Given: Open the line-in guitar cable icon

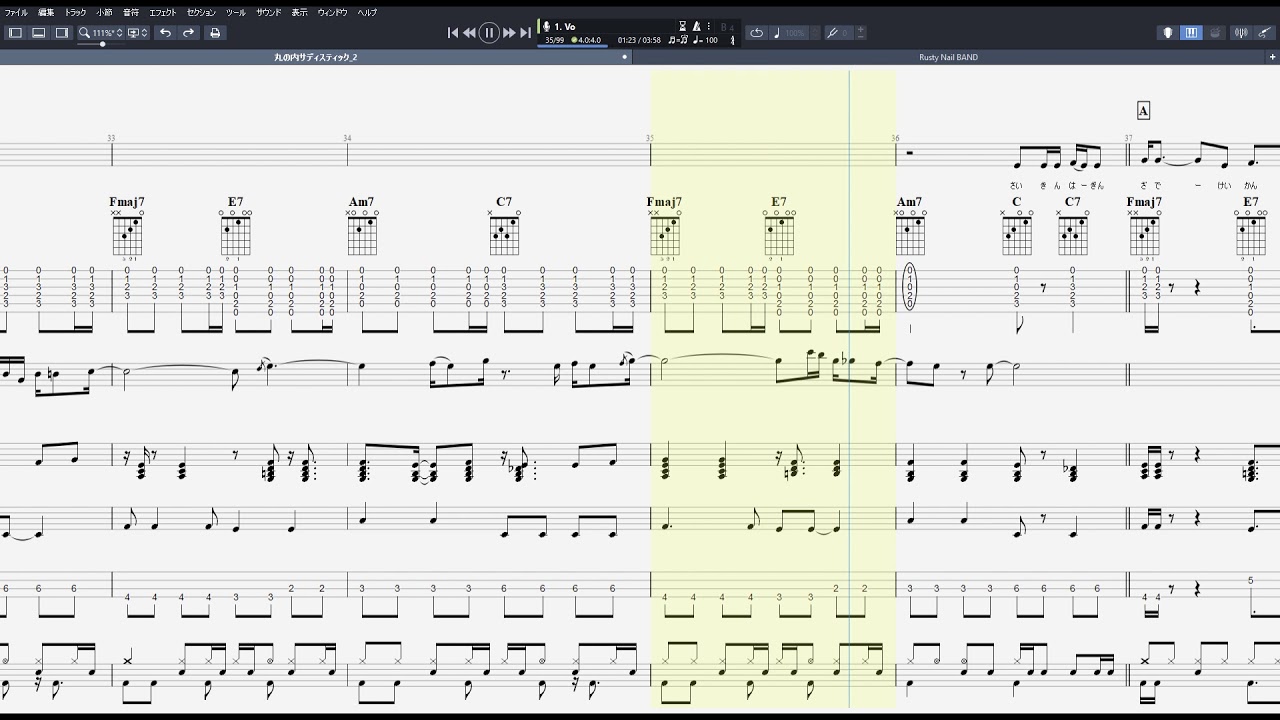Looking at the screenshot, I should [x=1264, y=33].
